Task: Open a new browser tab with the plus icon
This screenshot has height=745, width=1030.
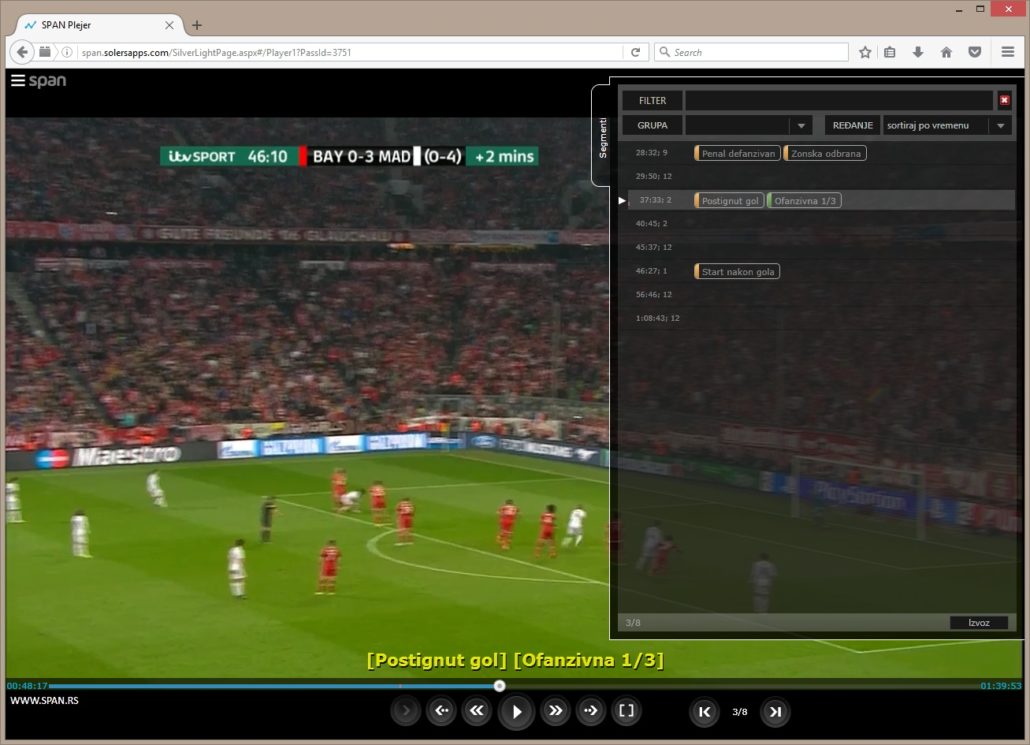Action: [196, 25]
